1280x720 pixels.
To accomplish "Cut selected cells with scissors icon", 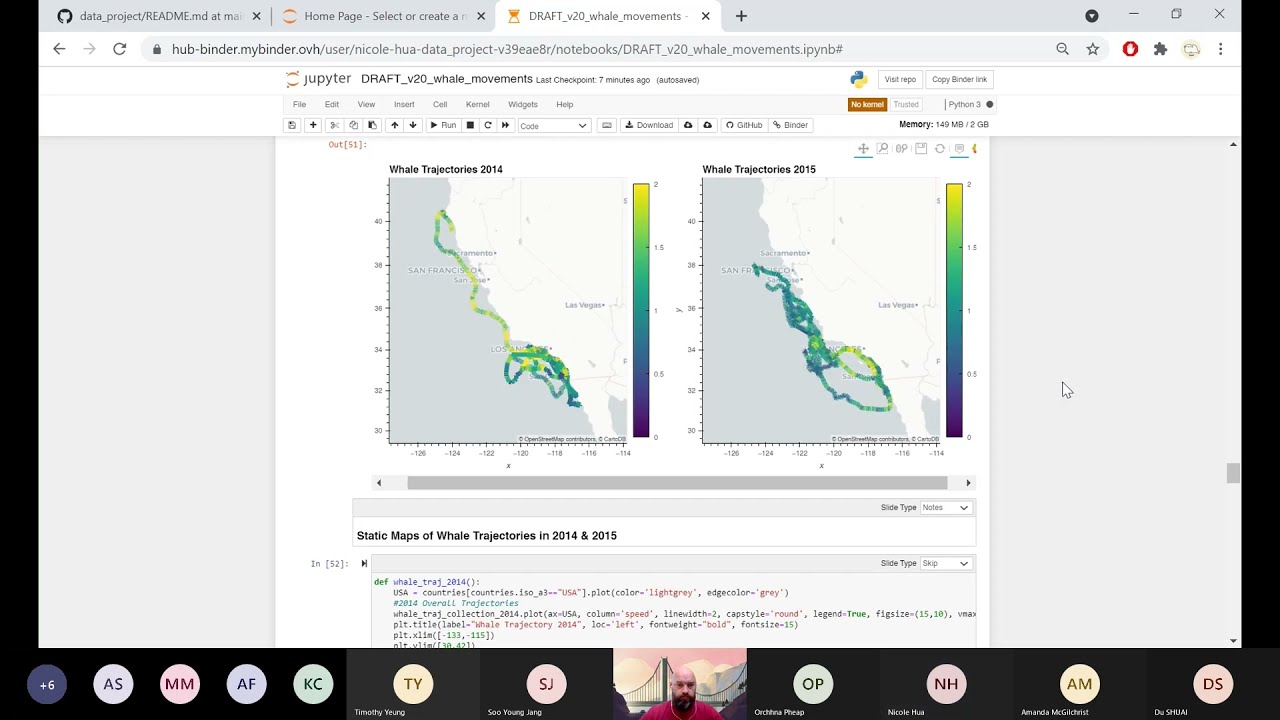I will point(334,125).
